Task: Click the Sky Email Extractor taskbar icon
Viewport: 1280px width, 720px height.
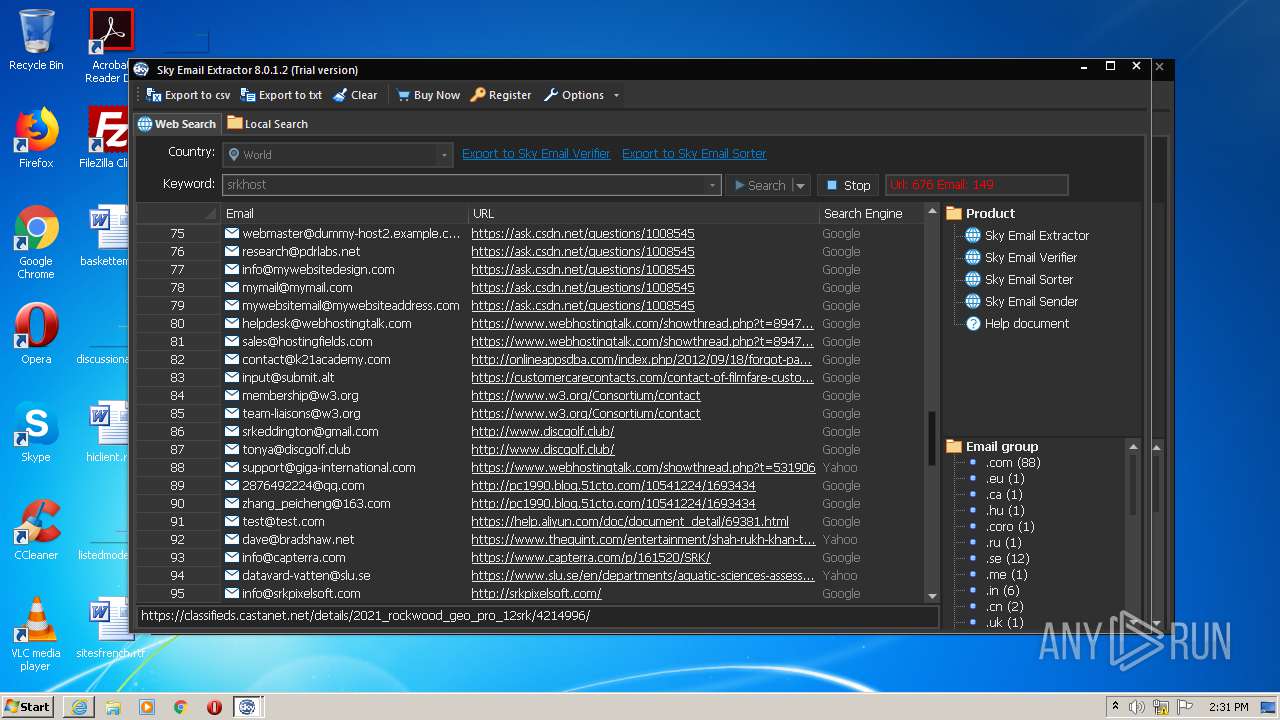Action: pos(247,706)
